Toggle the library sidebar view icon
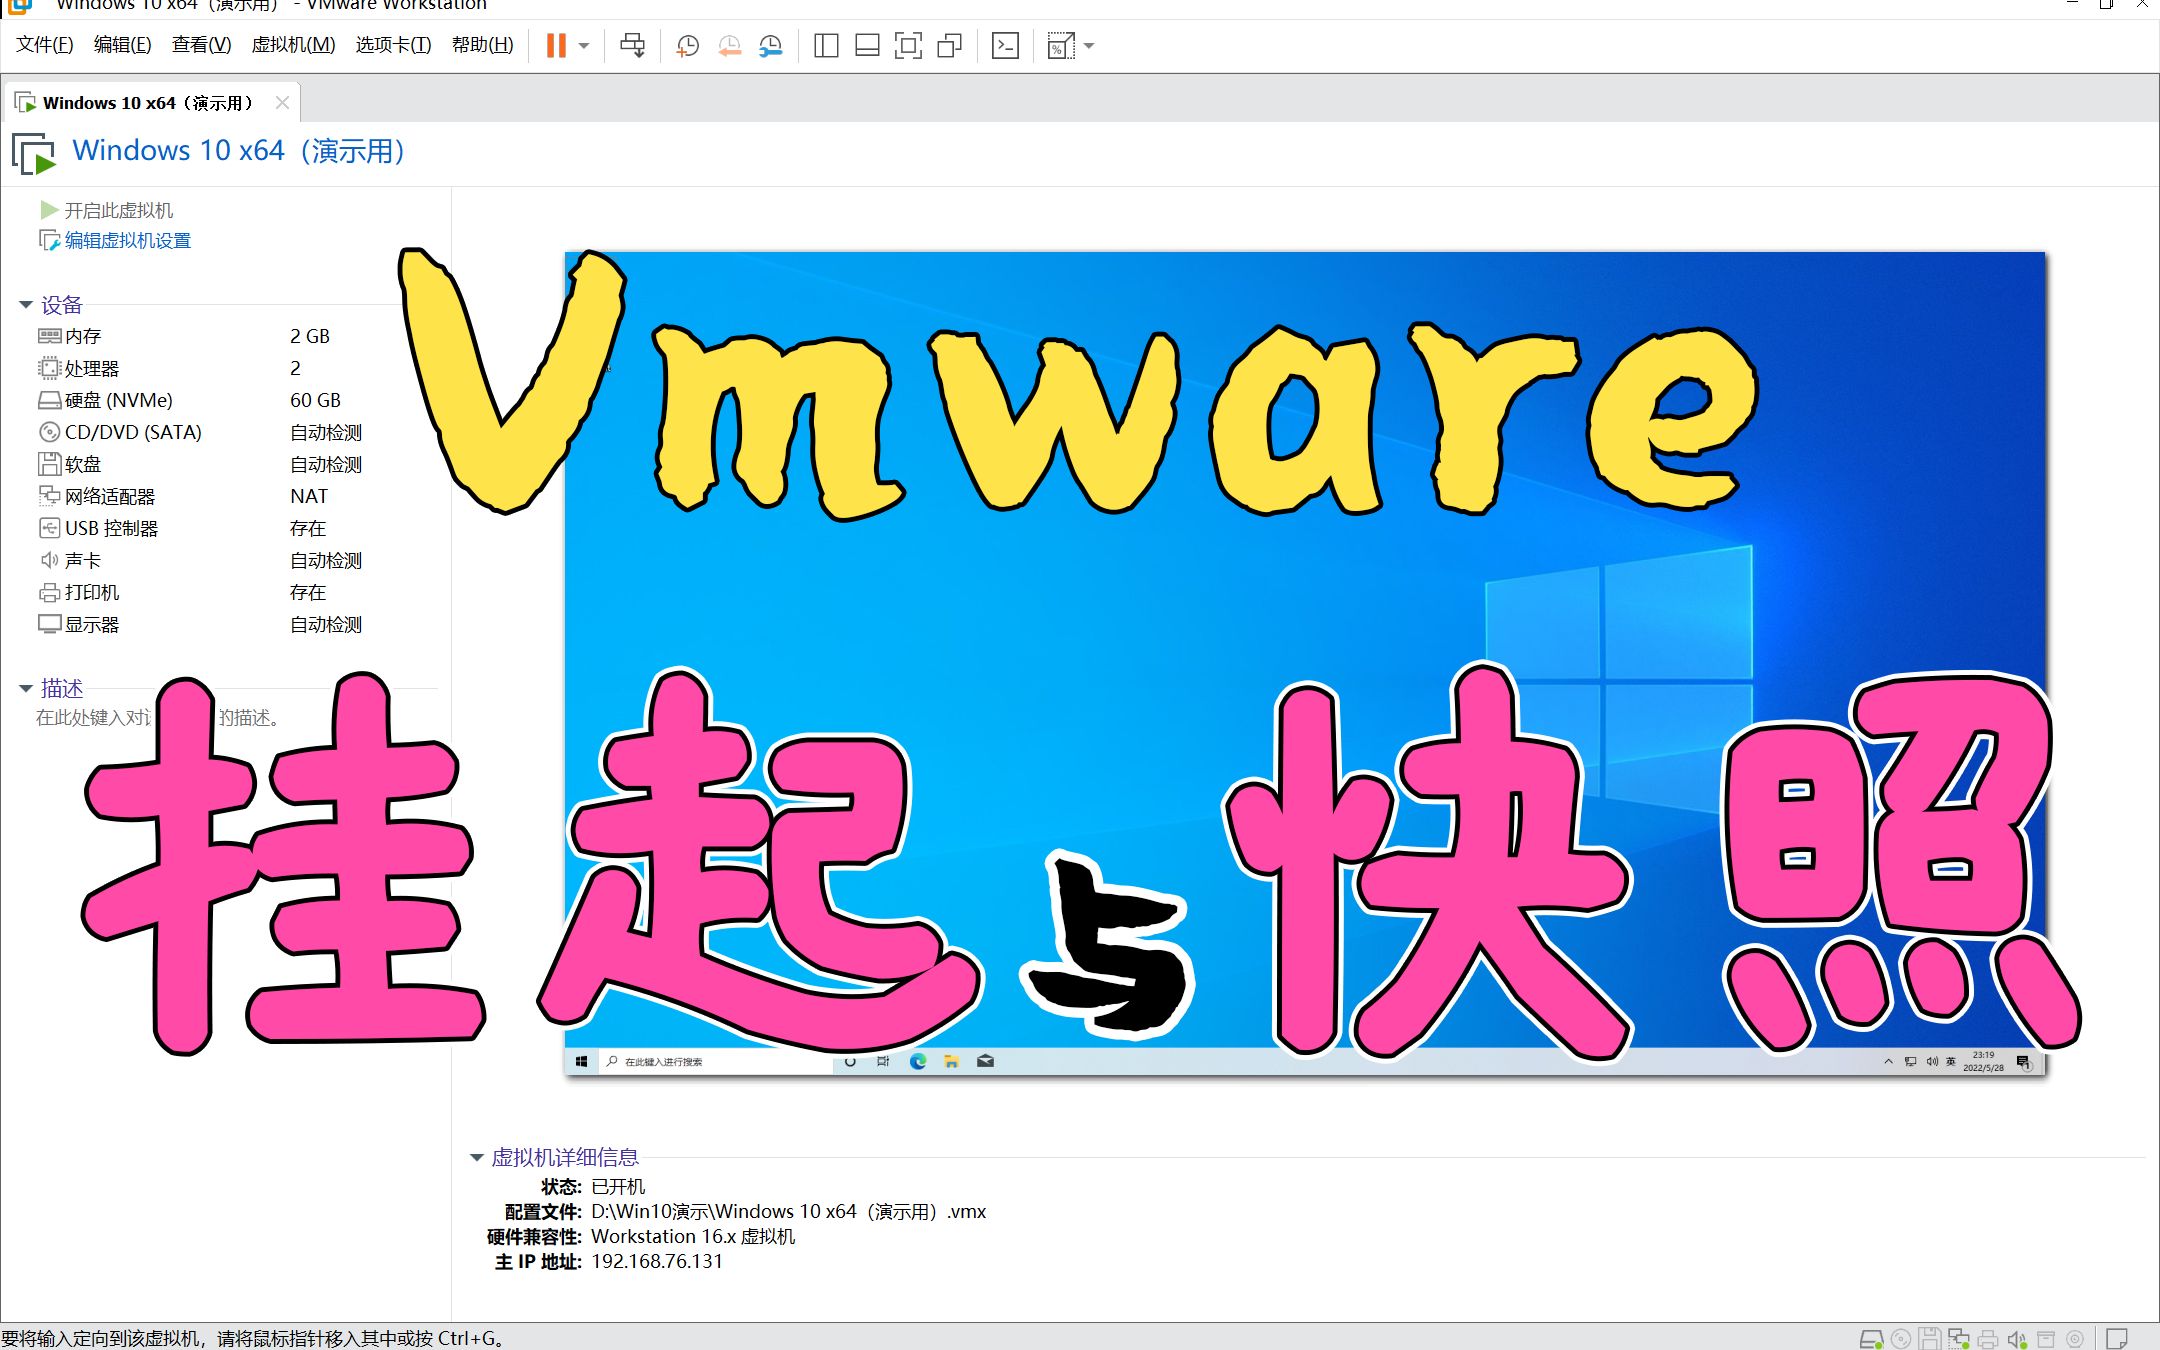This screenshot has width=2160, height=1350. tap(826, 46)
